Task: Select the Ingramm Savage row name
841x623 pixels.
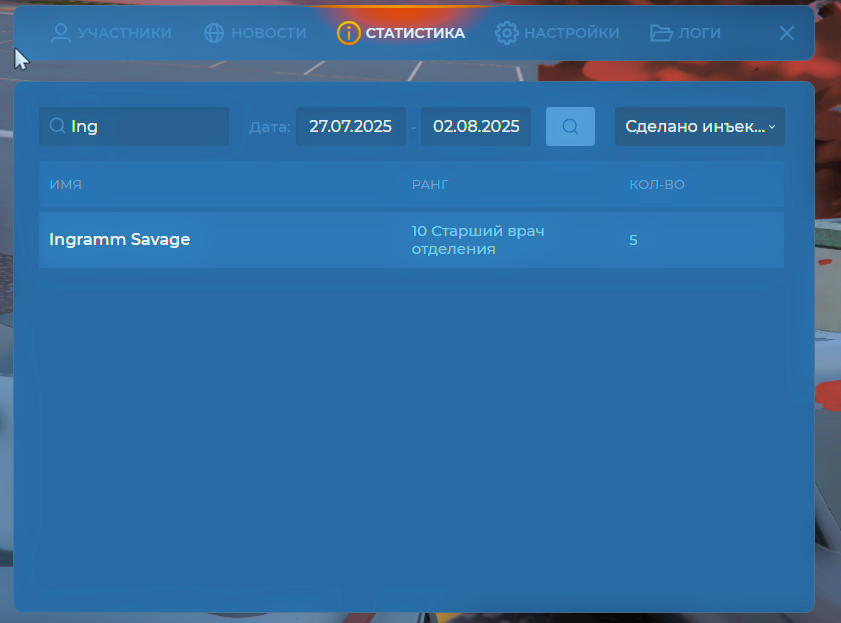Action: point(120,239)
